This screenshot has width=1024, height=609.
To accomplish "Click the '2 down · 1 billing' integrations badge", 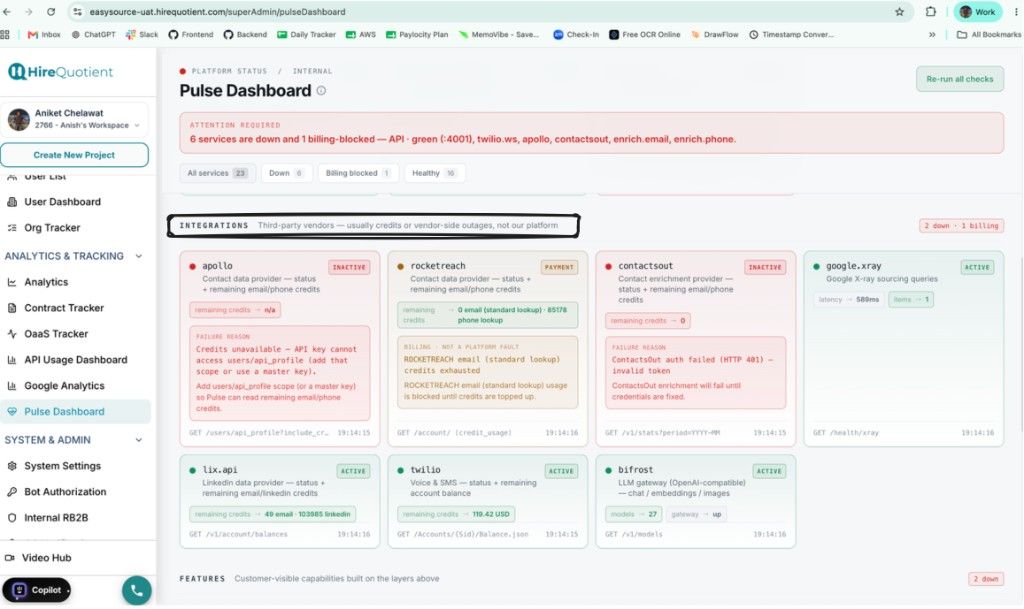I will click(x=961, y=226).
